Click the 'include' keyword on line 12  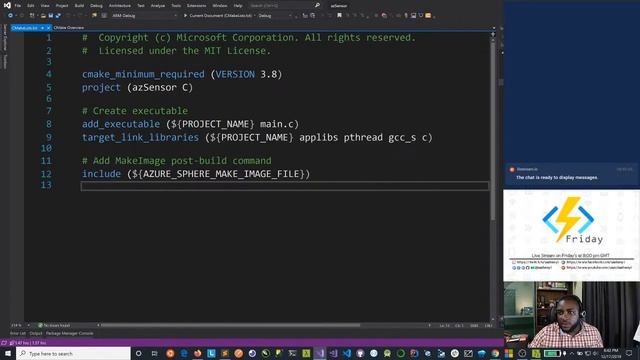pyautogui.click(x=101, y=174)
